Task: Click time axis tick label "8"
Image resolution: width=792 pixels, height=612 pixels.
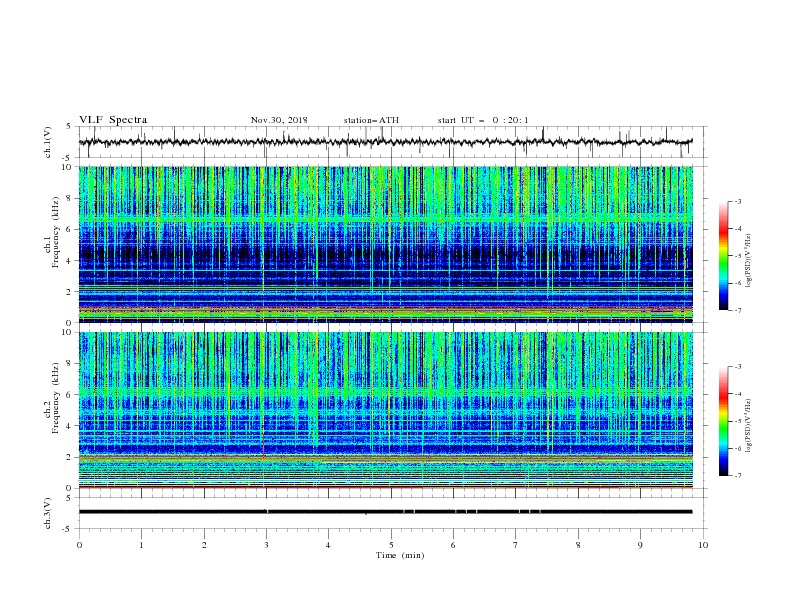Action: [578, 545]
